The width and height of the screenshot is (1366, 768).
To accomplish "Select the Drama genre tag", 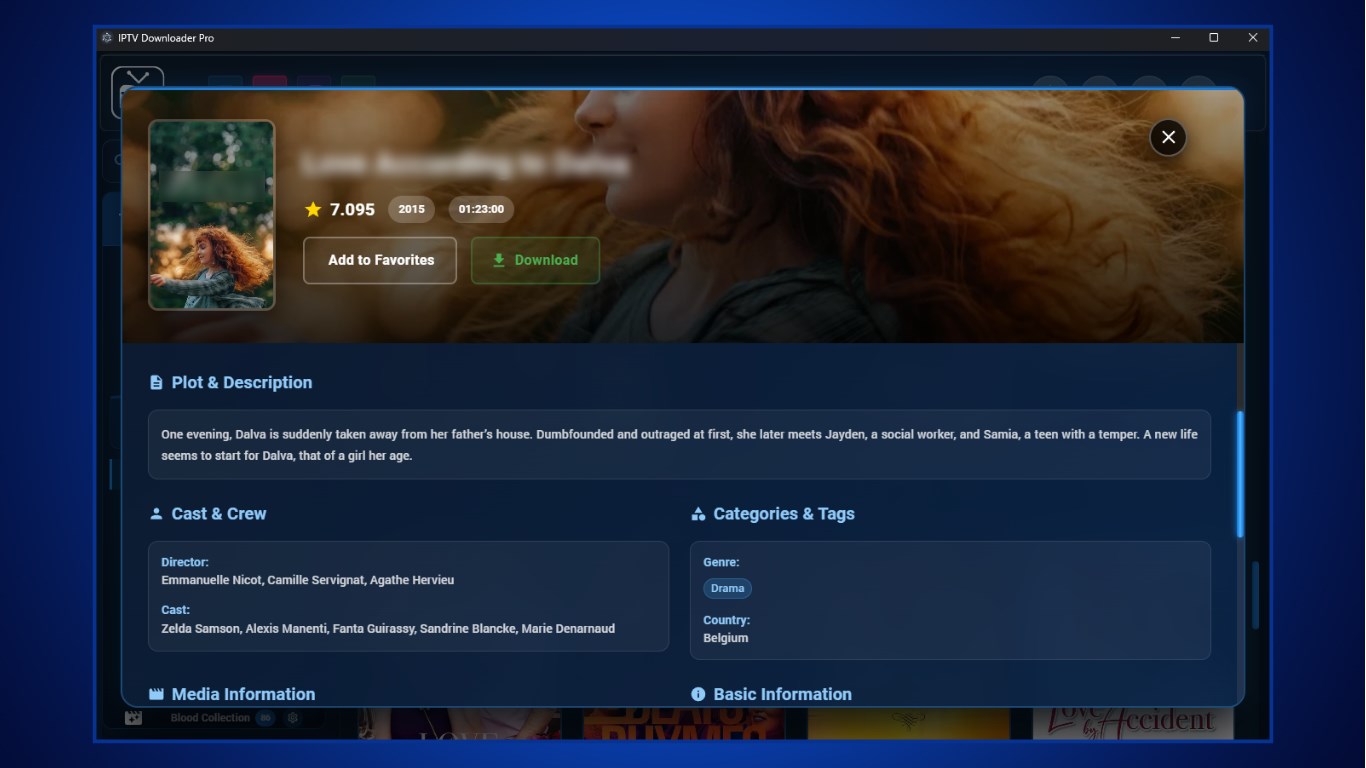I will 727,588.
